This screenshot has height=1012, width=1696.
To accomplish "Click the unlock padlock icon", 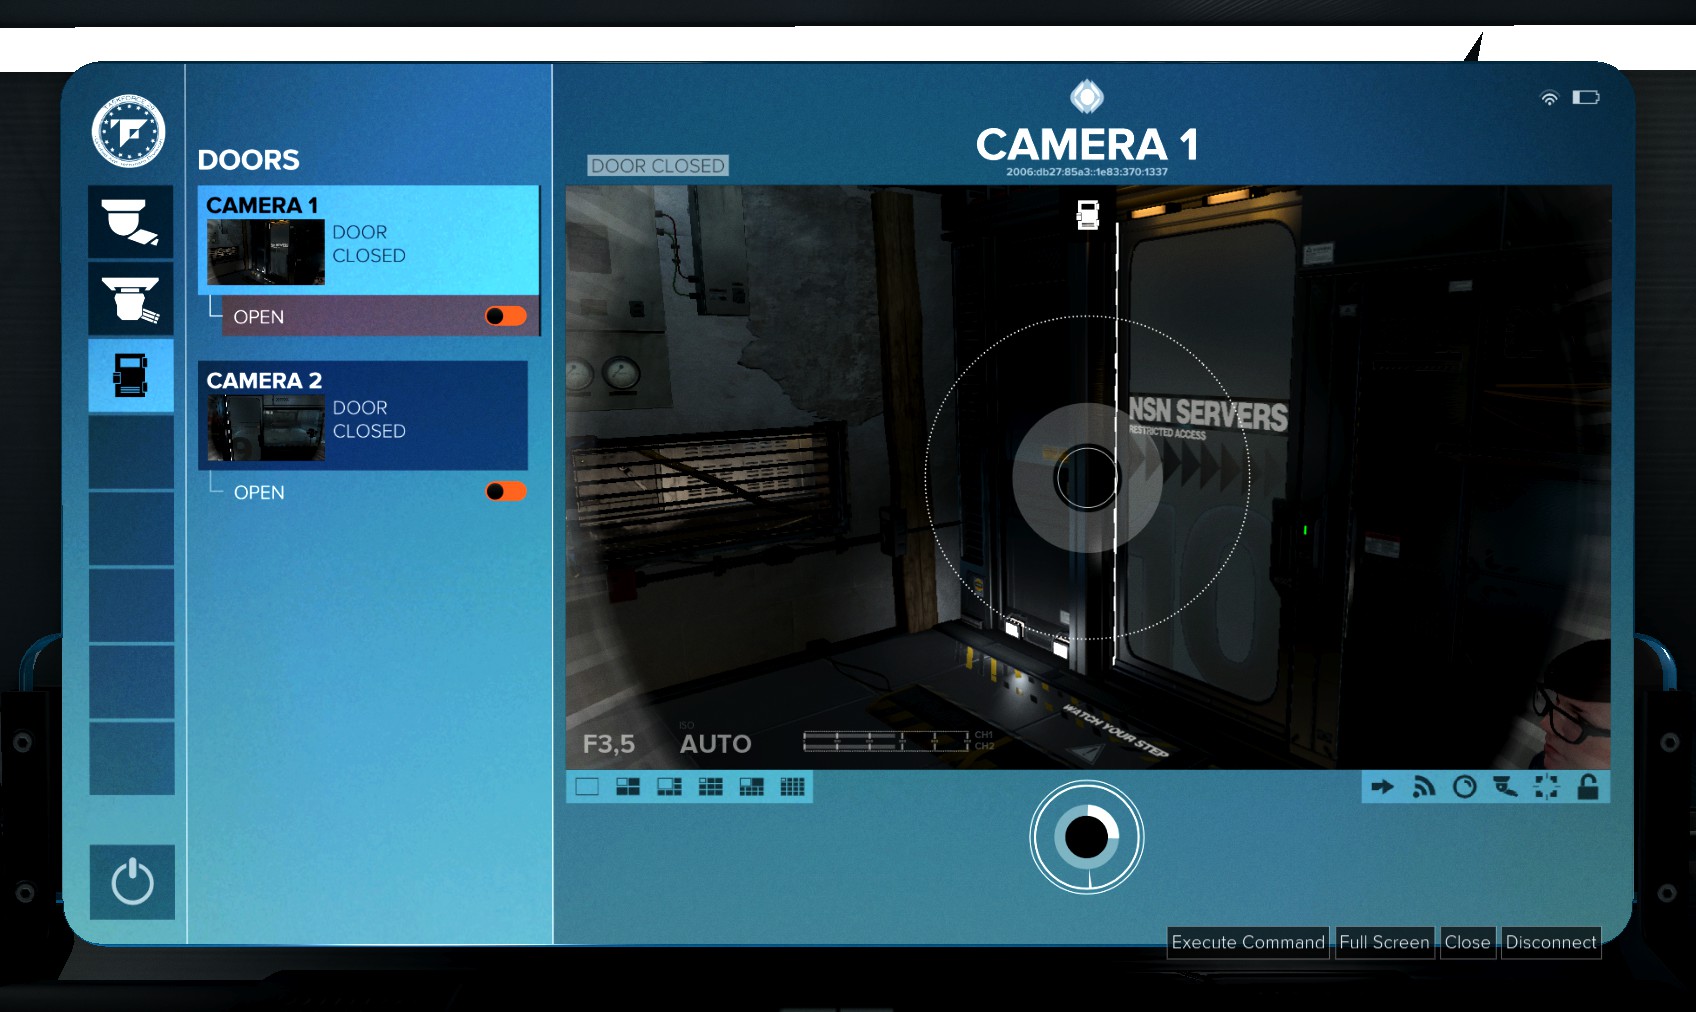I will [x=1587, y=787].
